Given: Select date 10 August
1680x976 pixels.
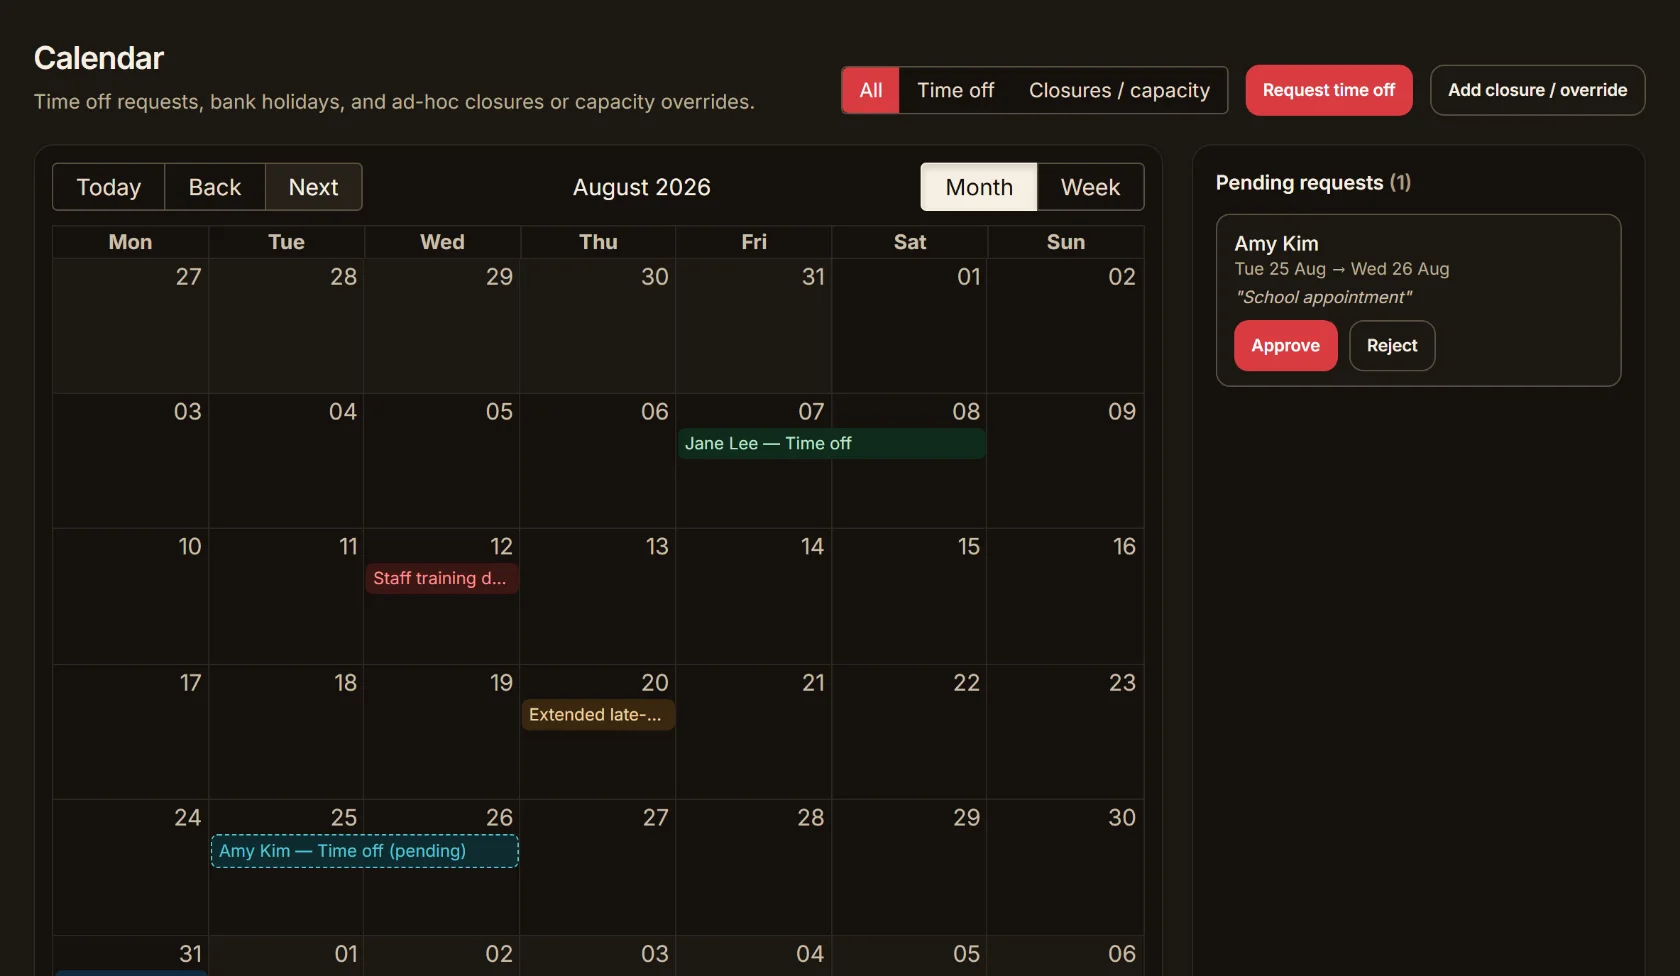Looking at the screenshot, I should (190, 547).
